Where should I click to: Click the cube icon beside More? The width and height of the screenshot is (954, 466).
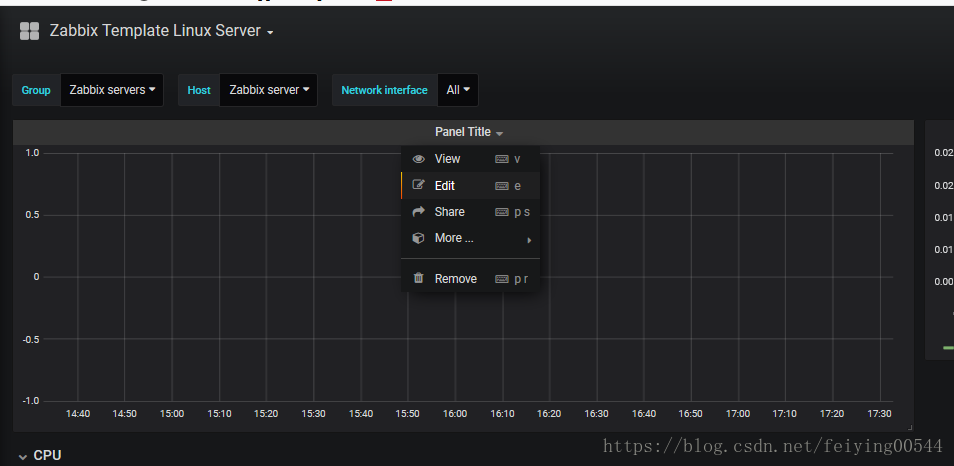[418, 238]
